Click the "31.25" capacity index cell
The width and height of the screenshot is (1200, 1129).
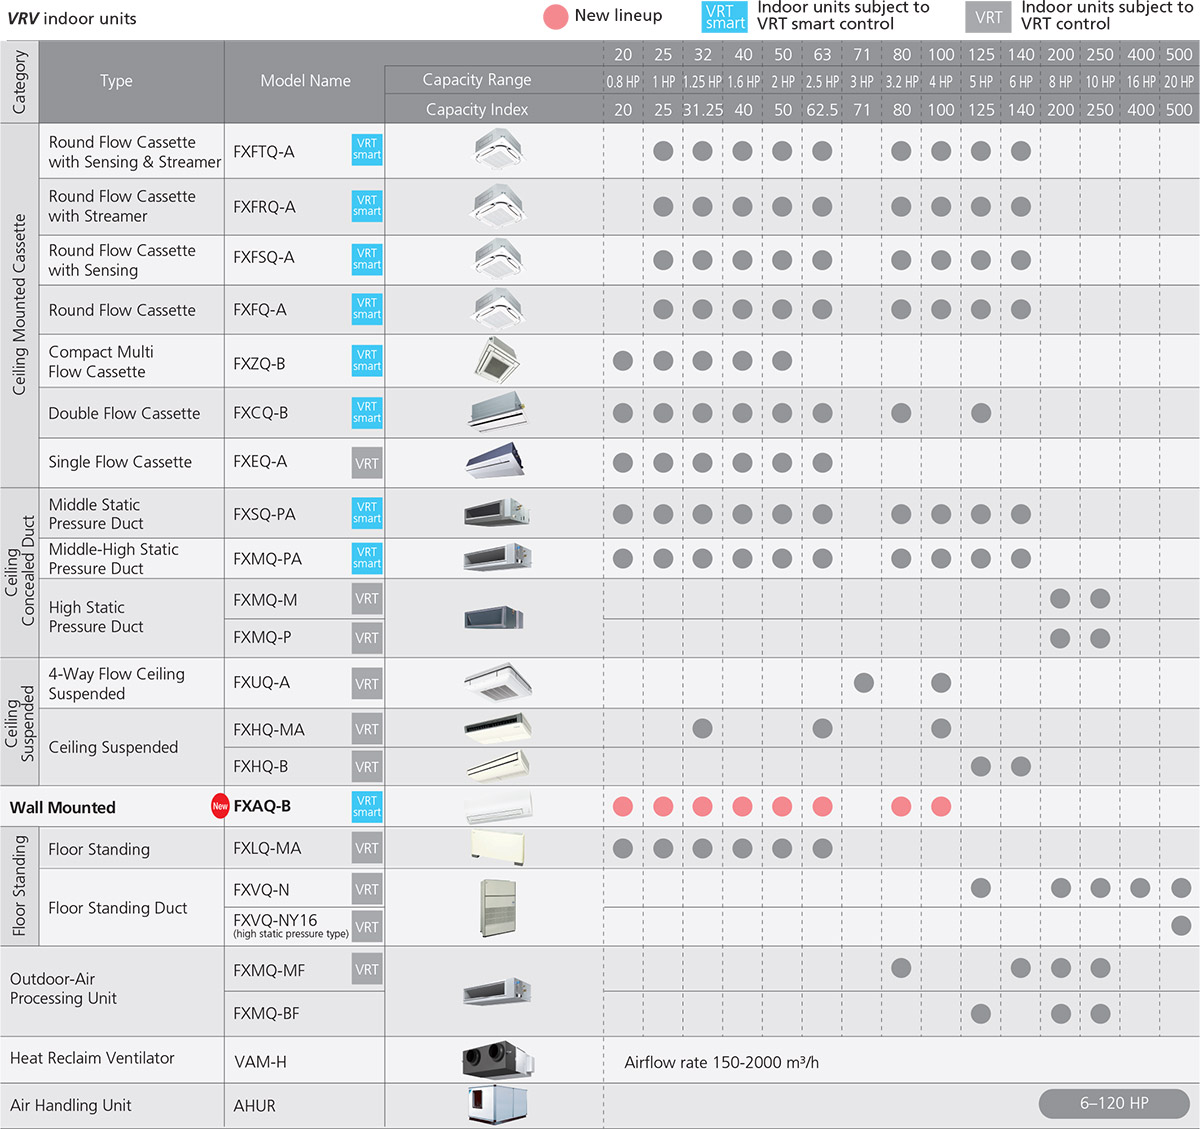pyautogui.click(x=703, y=110)
